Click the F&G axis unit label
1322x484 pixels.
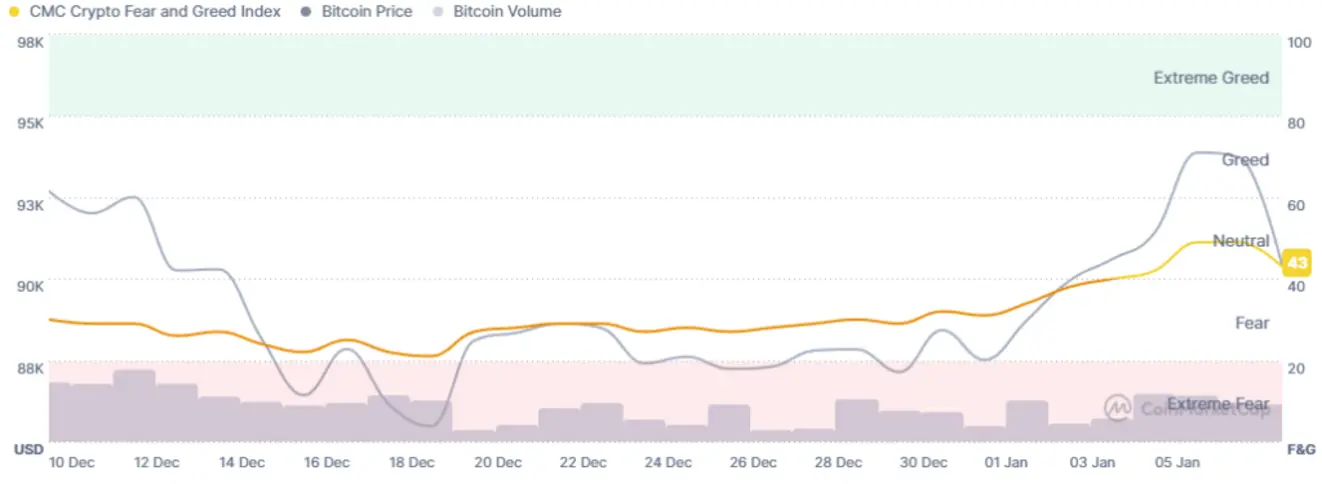tap(1300, 450)
